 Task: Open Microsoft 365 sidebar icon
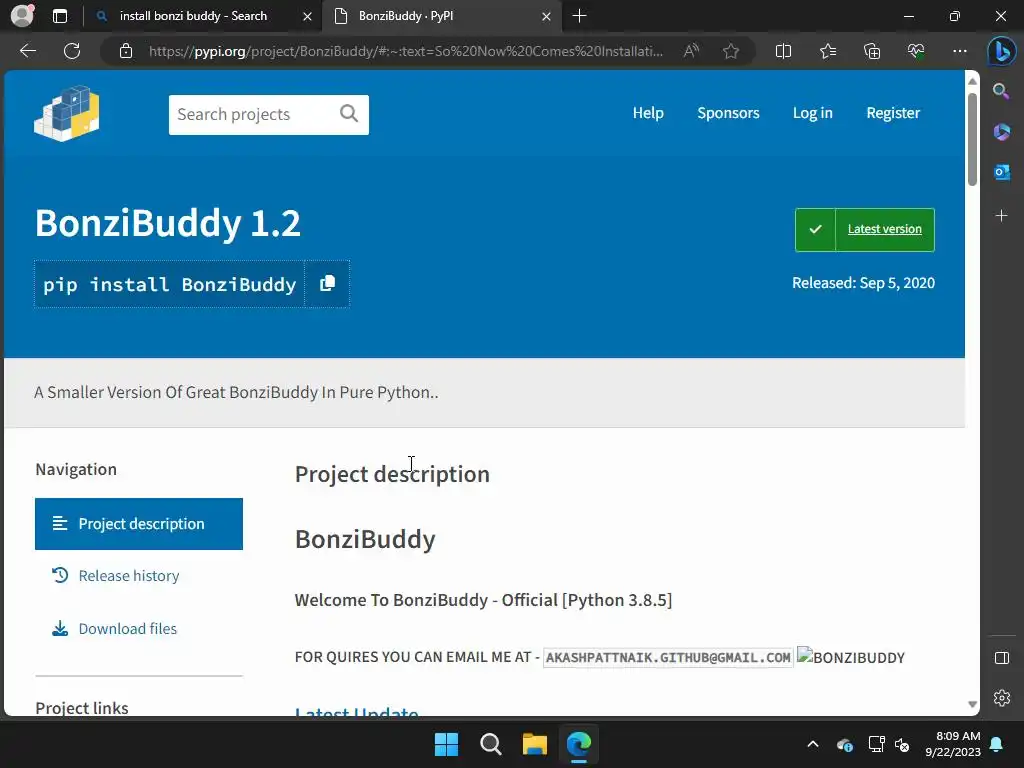[1001, 132]
